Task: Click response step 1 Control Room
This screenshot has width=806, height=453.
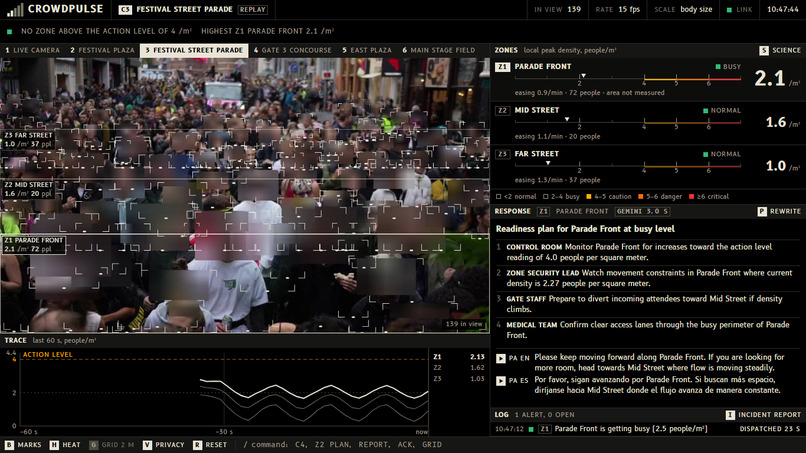Action: click(648, 252)
